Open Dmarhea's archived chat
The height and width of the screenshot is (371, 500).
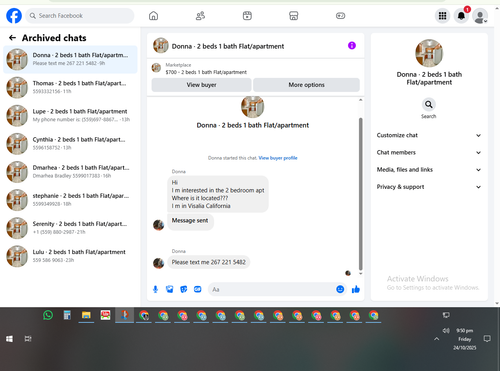tap(70, 172)
